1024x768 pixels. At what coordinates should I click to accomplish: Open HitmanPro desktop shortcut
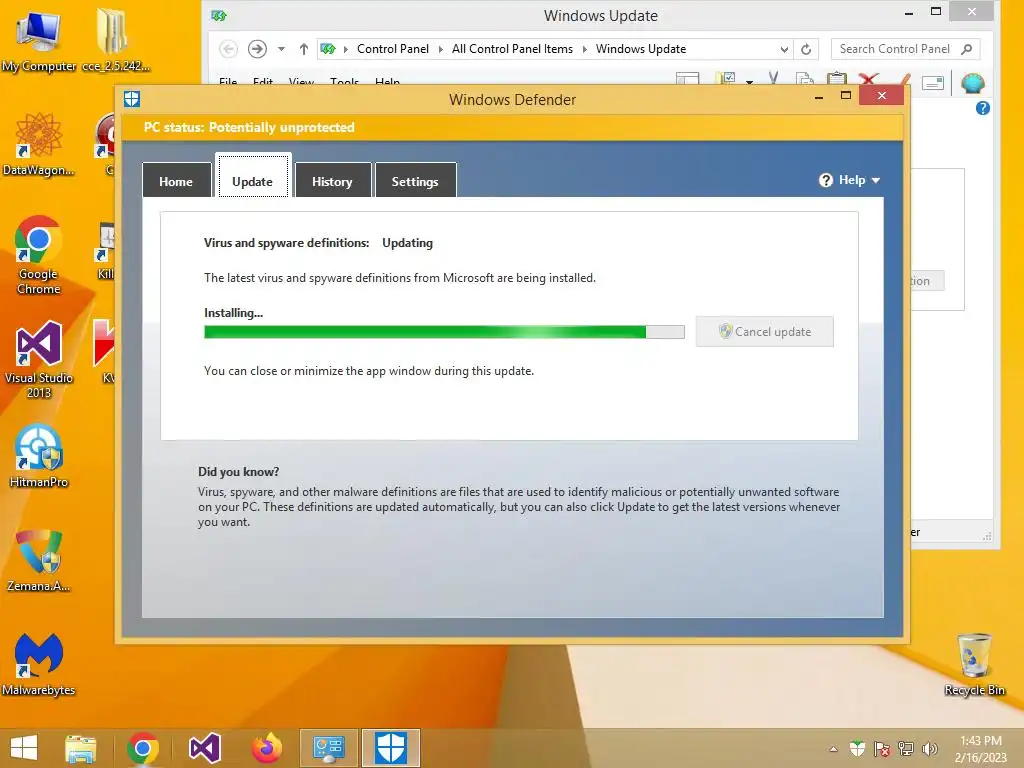point(39,456)
